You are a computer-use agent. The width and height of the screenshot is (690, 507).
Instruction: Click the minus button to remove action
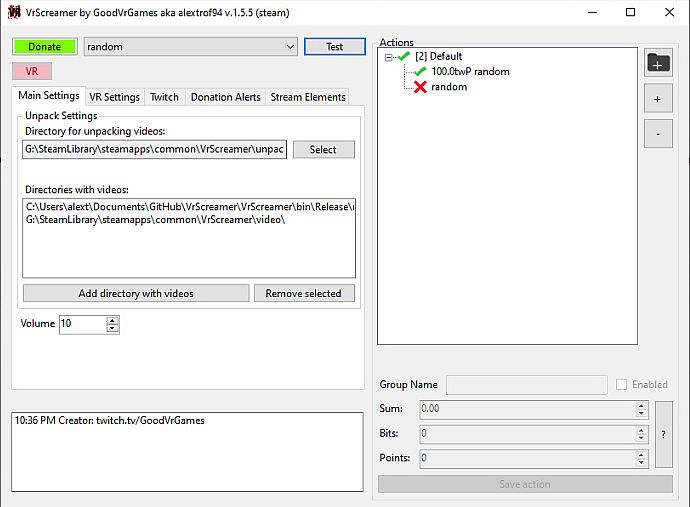(x=658, y=134)
